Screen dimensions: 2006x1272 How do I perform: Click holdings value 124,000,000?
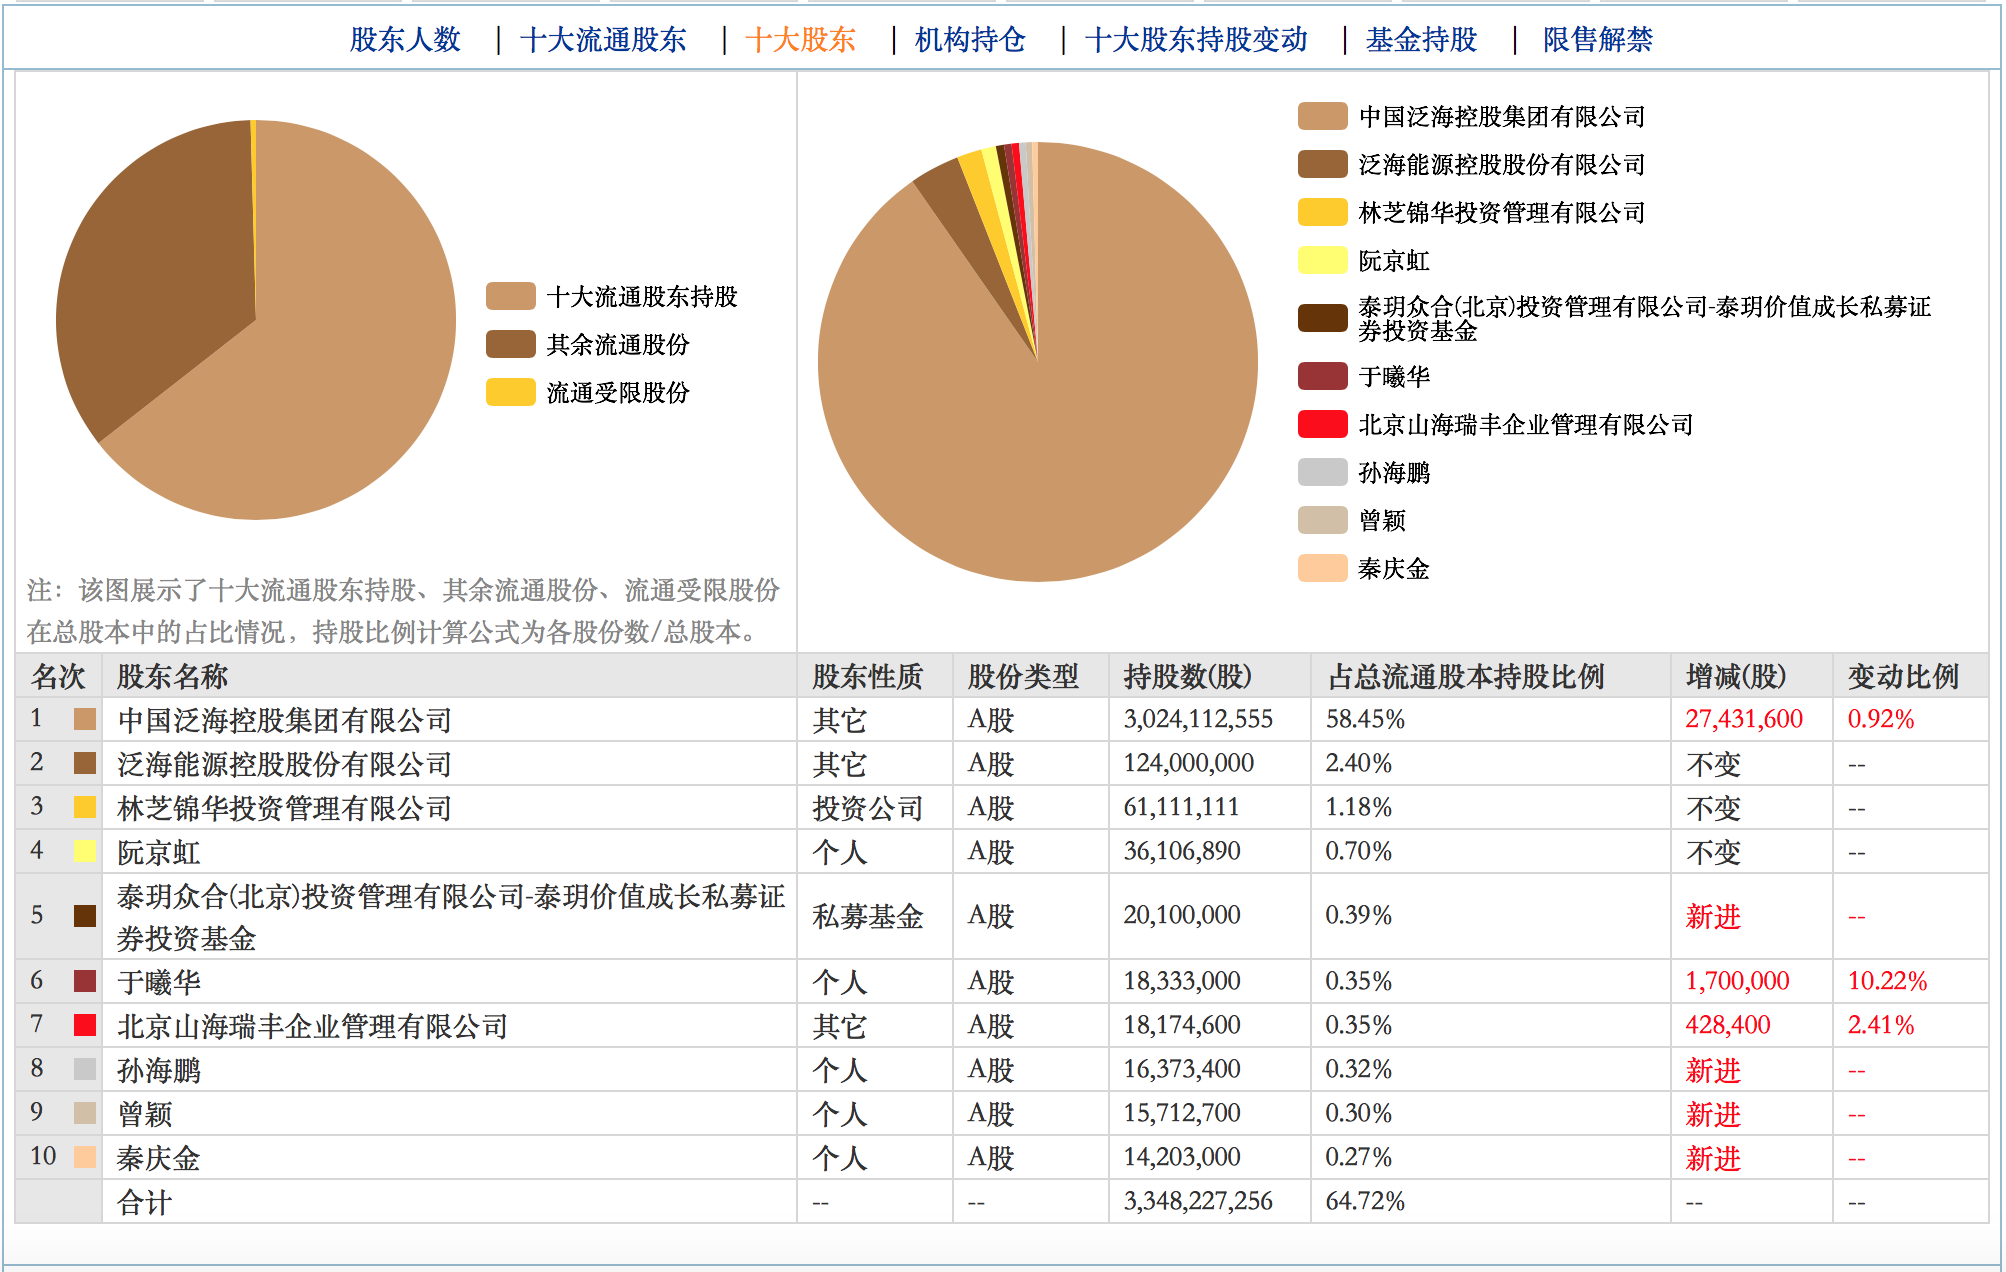pos(1188,763)
